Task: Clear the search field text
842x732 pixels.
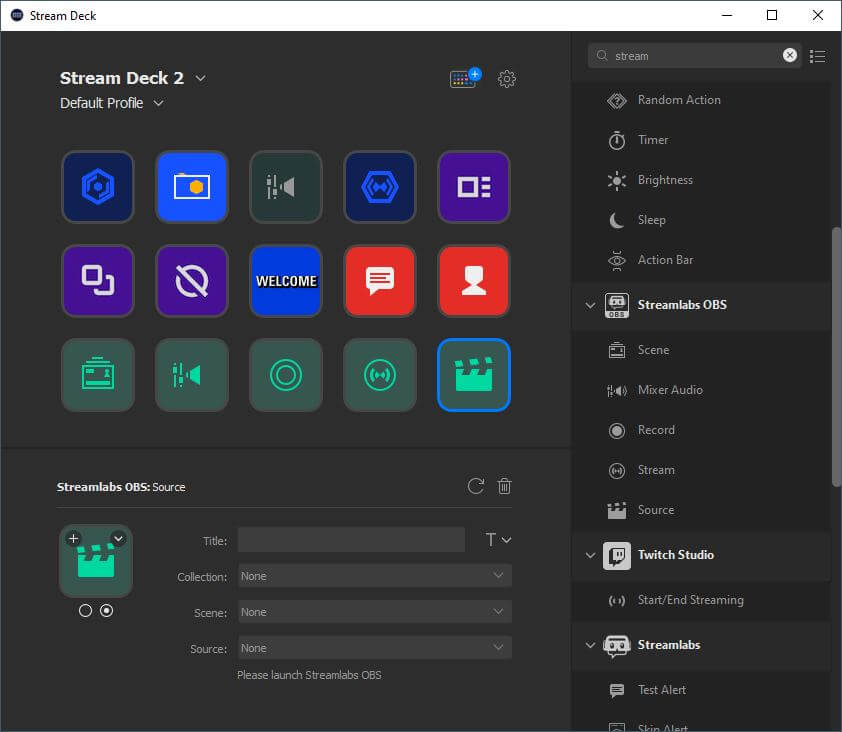Action: tap(789, 55)
